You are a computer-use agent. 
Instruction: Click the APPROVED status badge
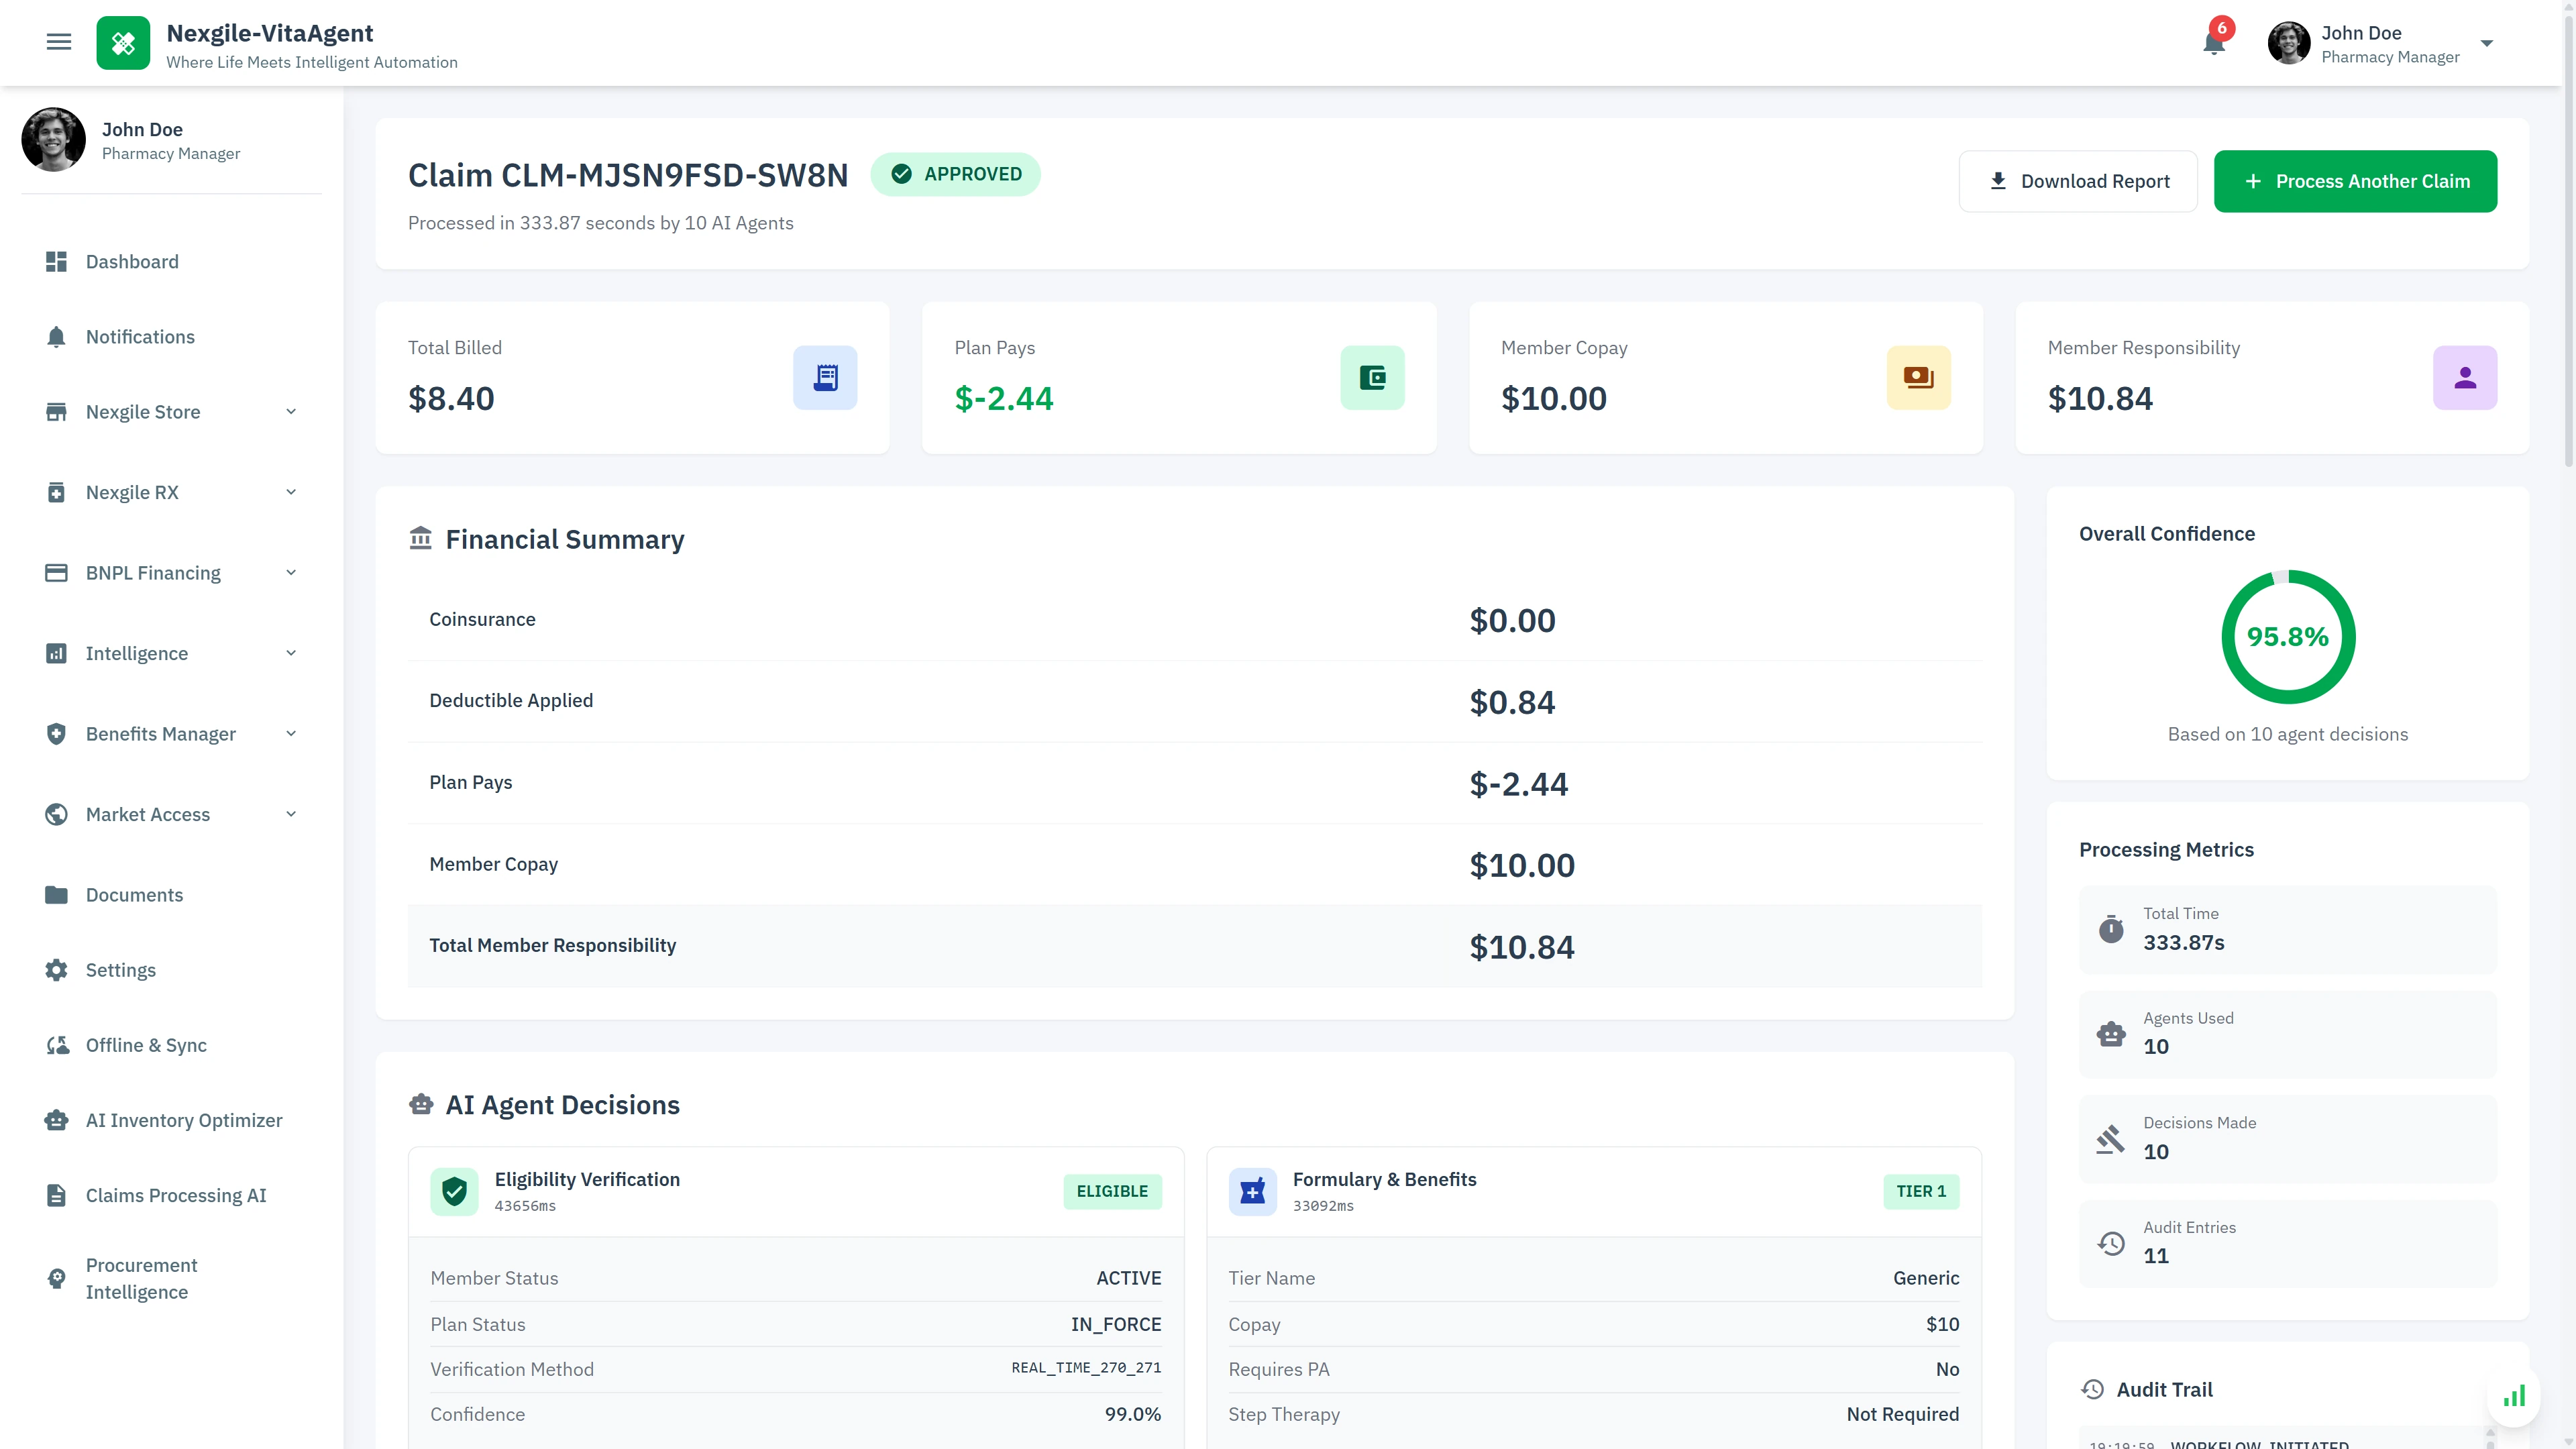click(956, 173)
